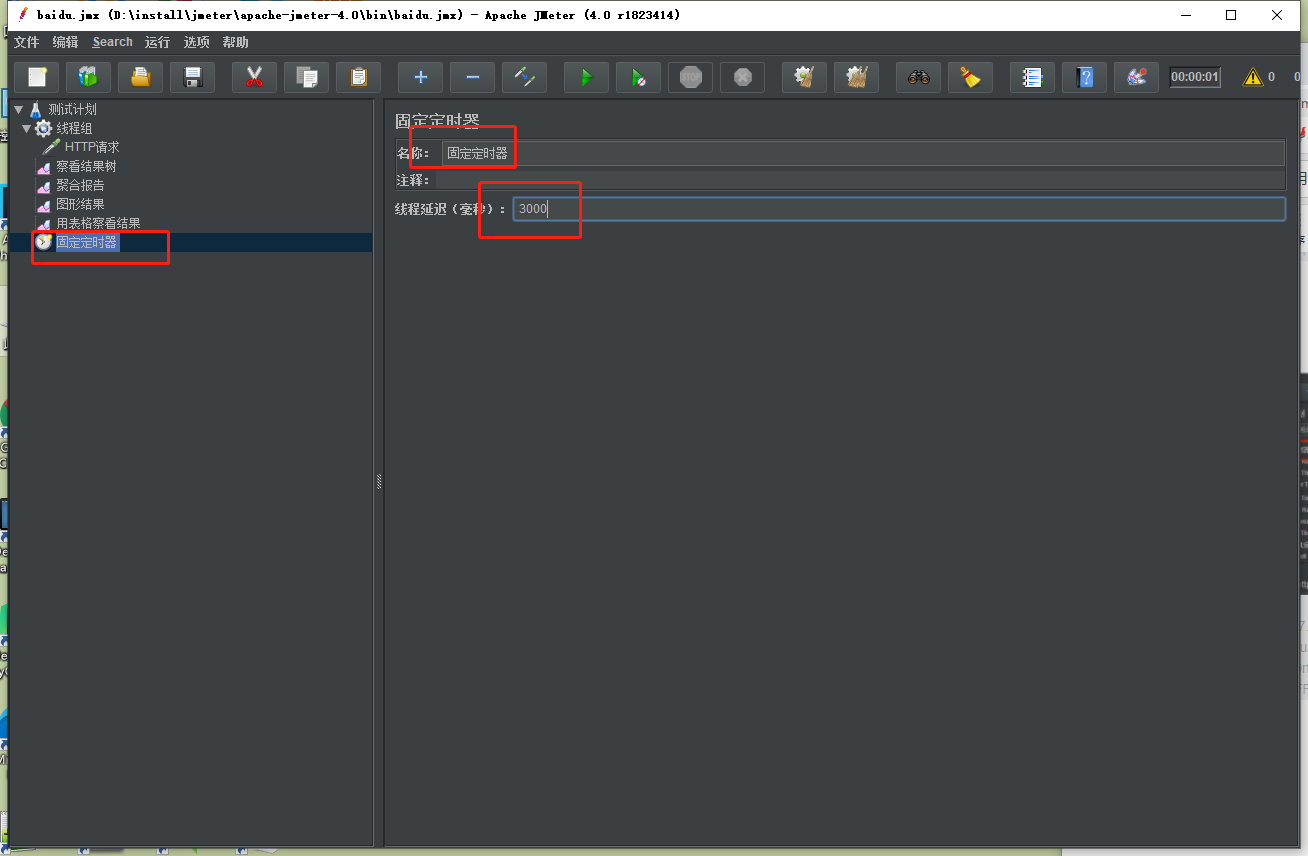The image size is (1308, 856).
Task: Click the feather plugin icon in toolbar
Action: pos(1136,77)
